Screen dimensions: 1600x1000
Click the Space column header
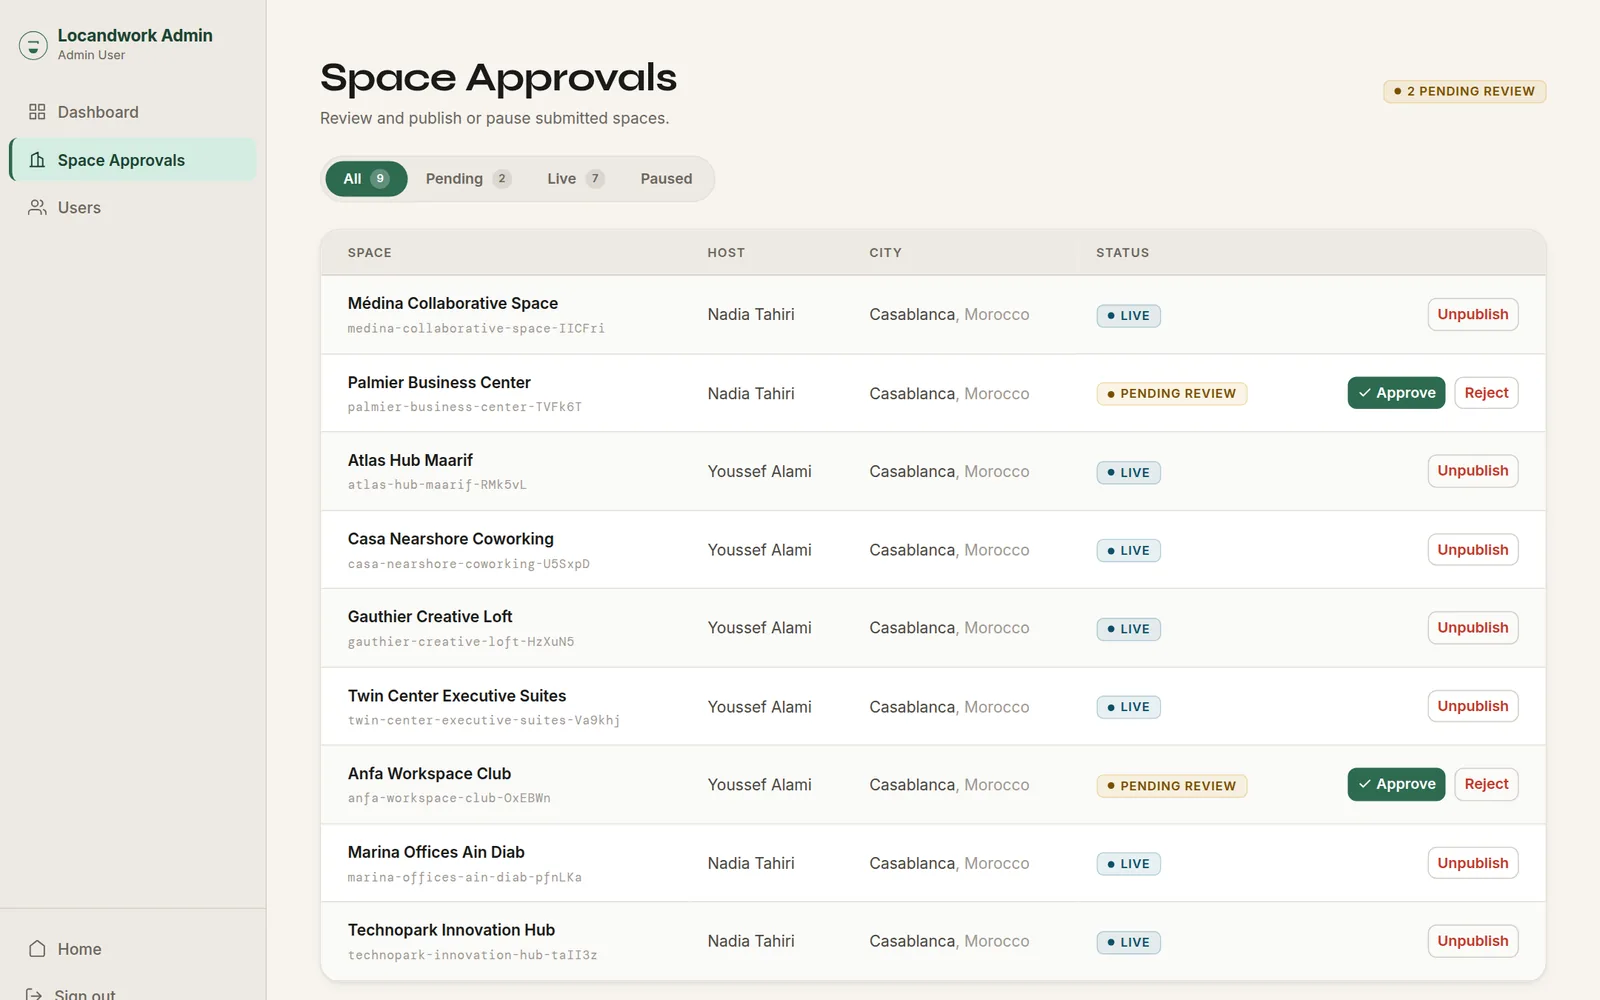370,253
